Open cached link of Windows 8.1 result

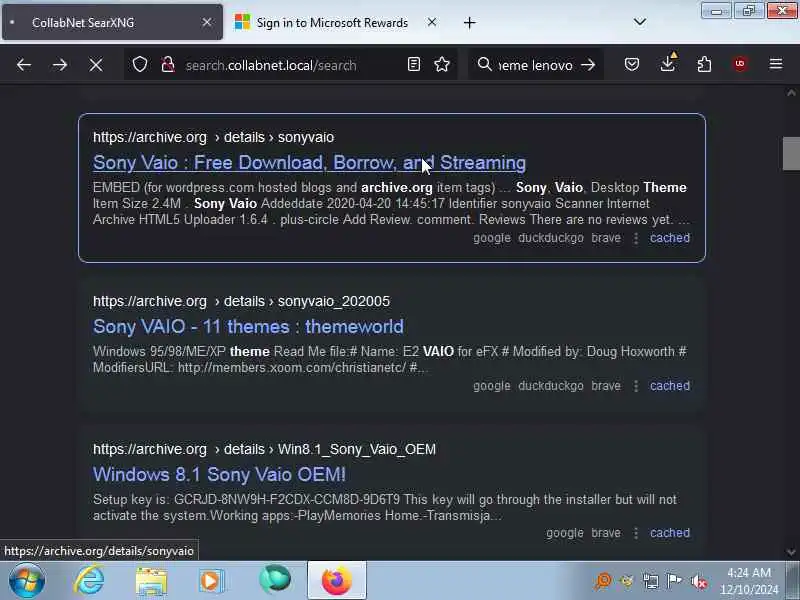coord(669,533)
